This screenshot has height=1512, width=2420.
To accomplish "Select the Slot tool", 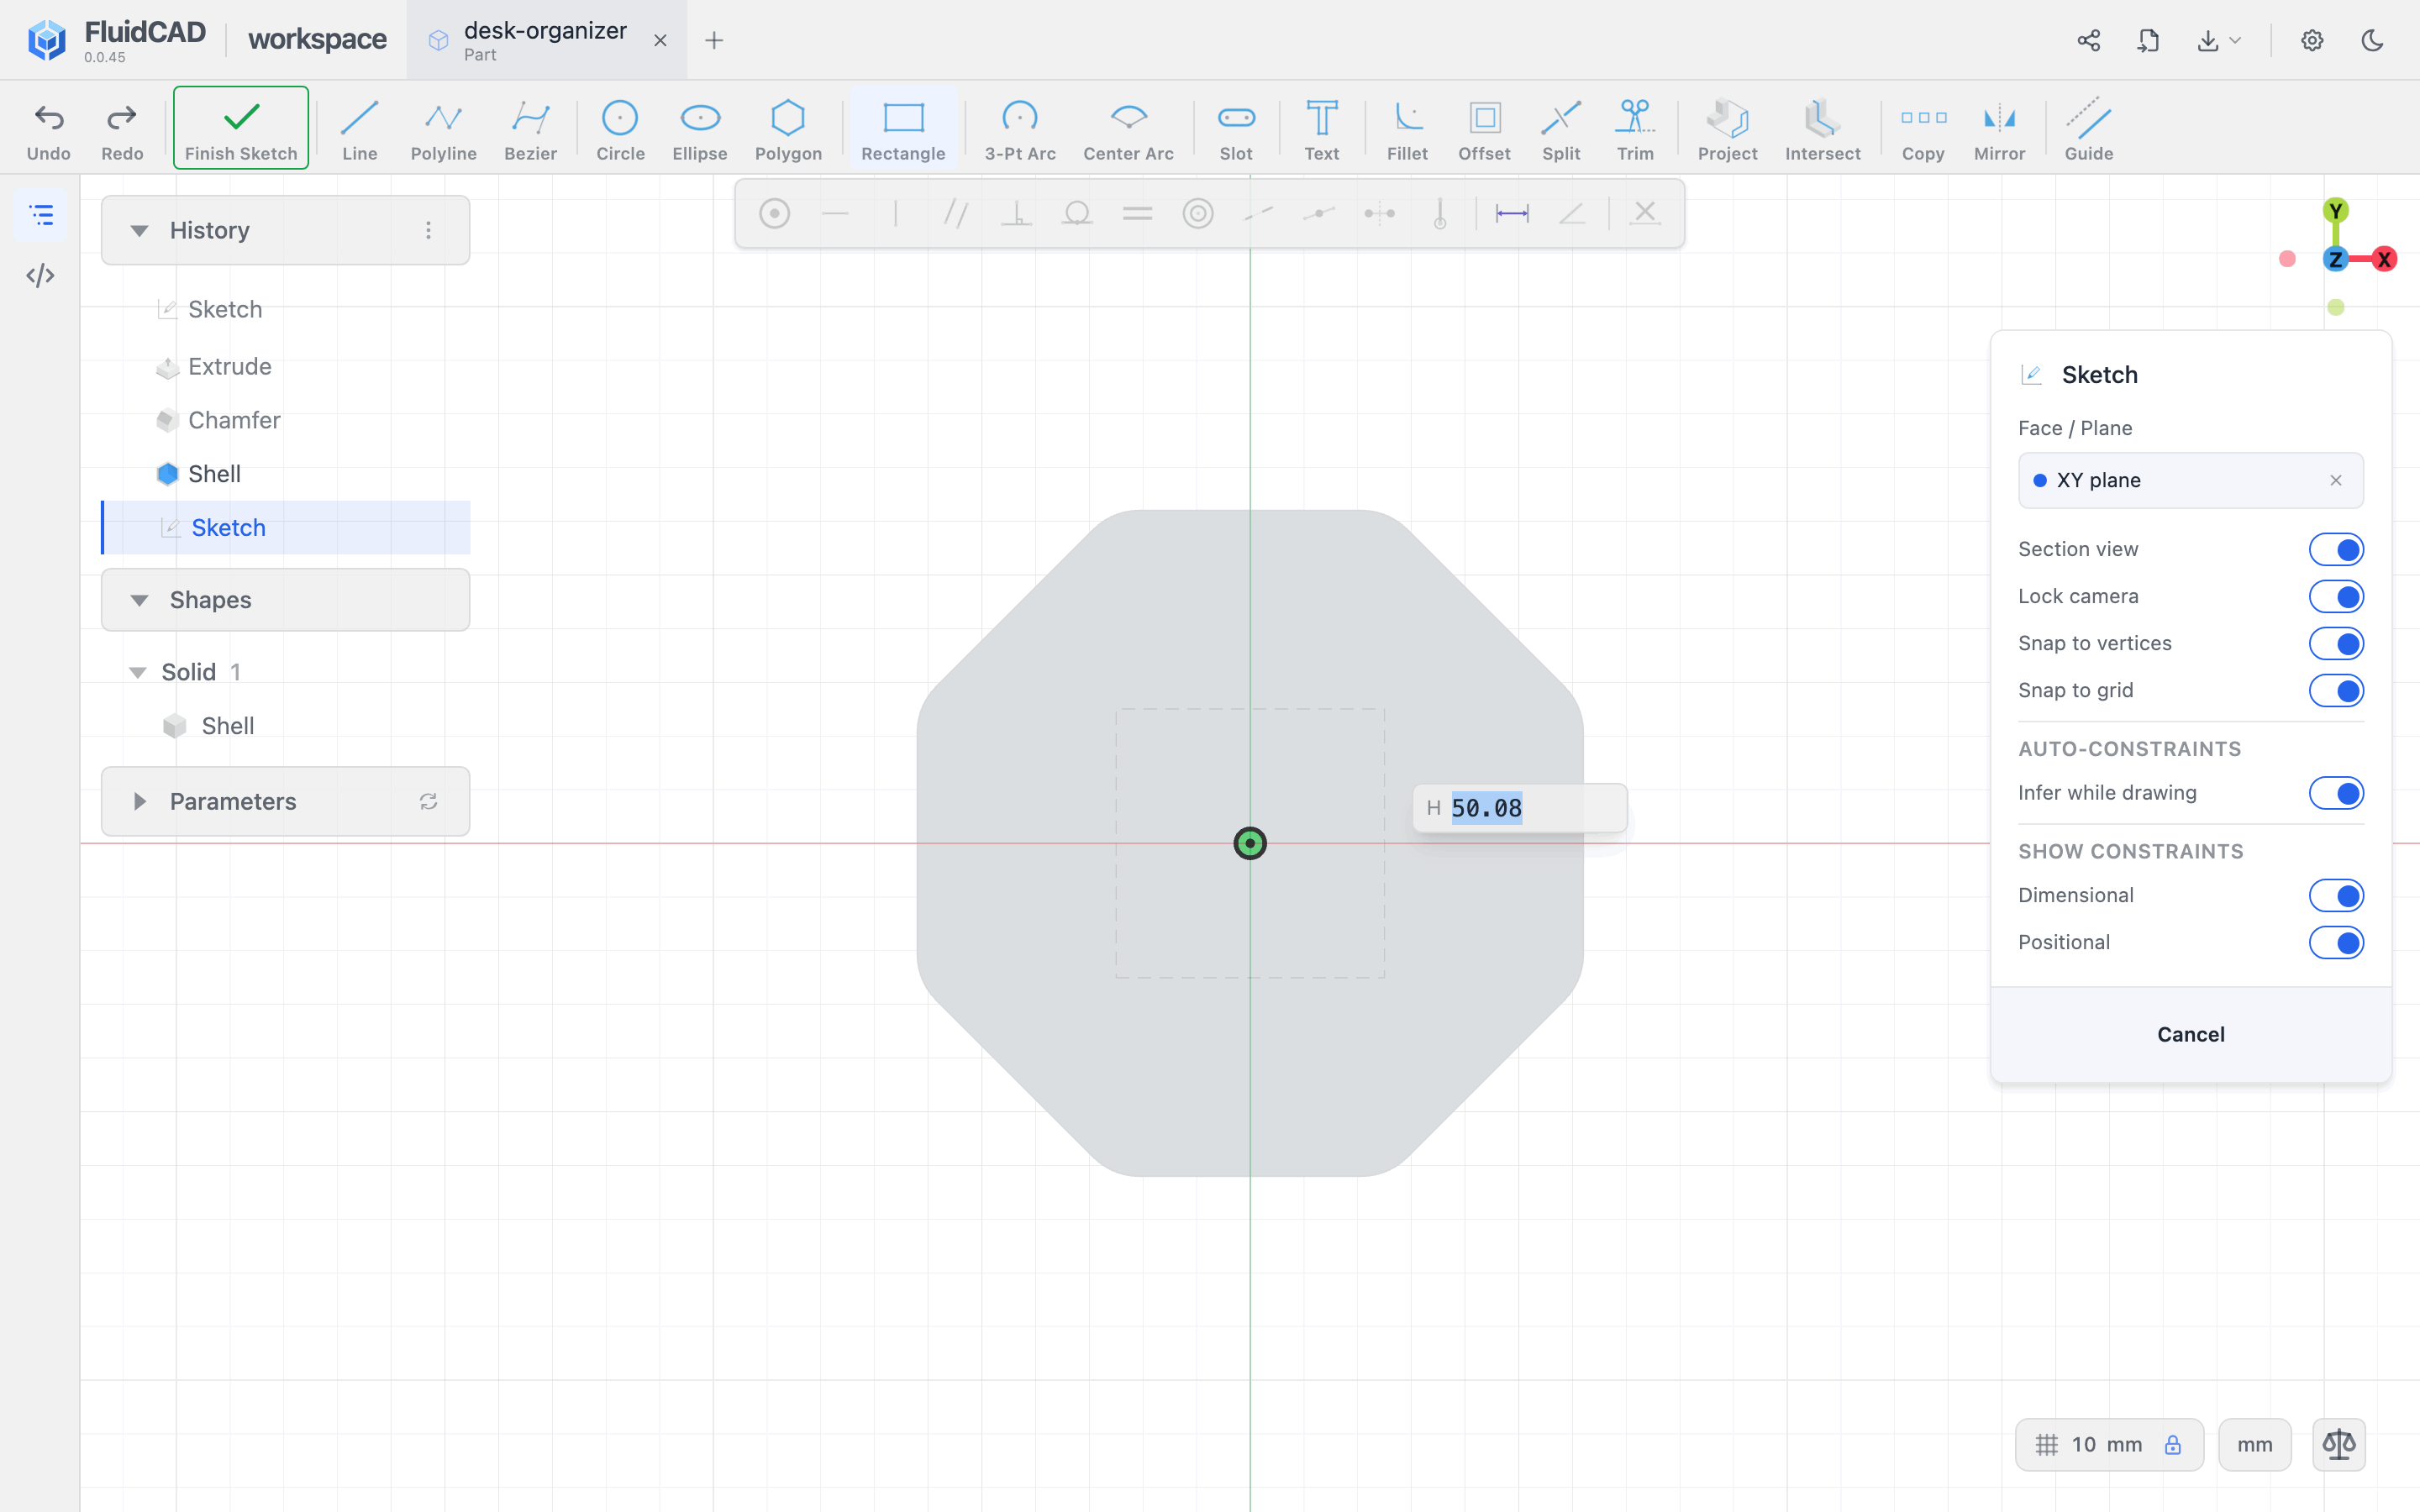I will click(x=1236, y=129).
